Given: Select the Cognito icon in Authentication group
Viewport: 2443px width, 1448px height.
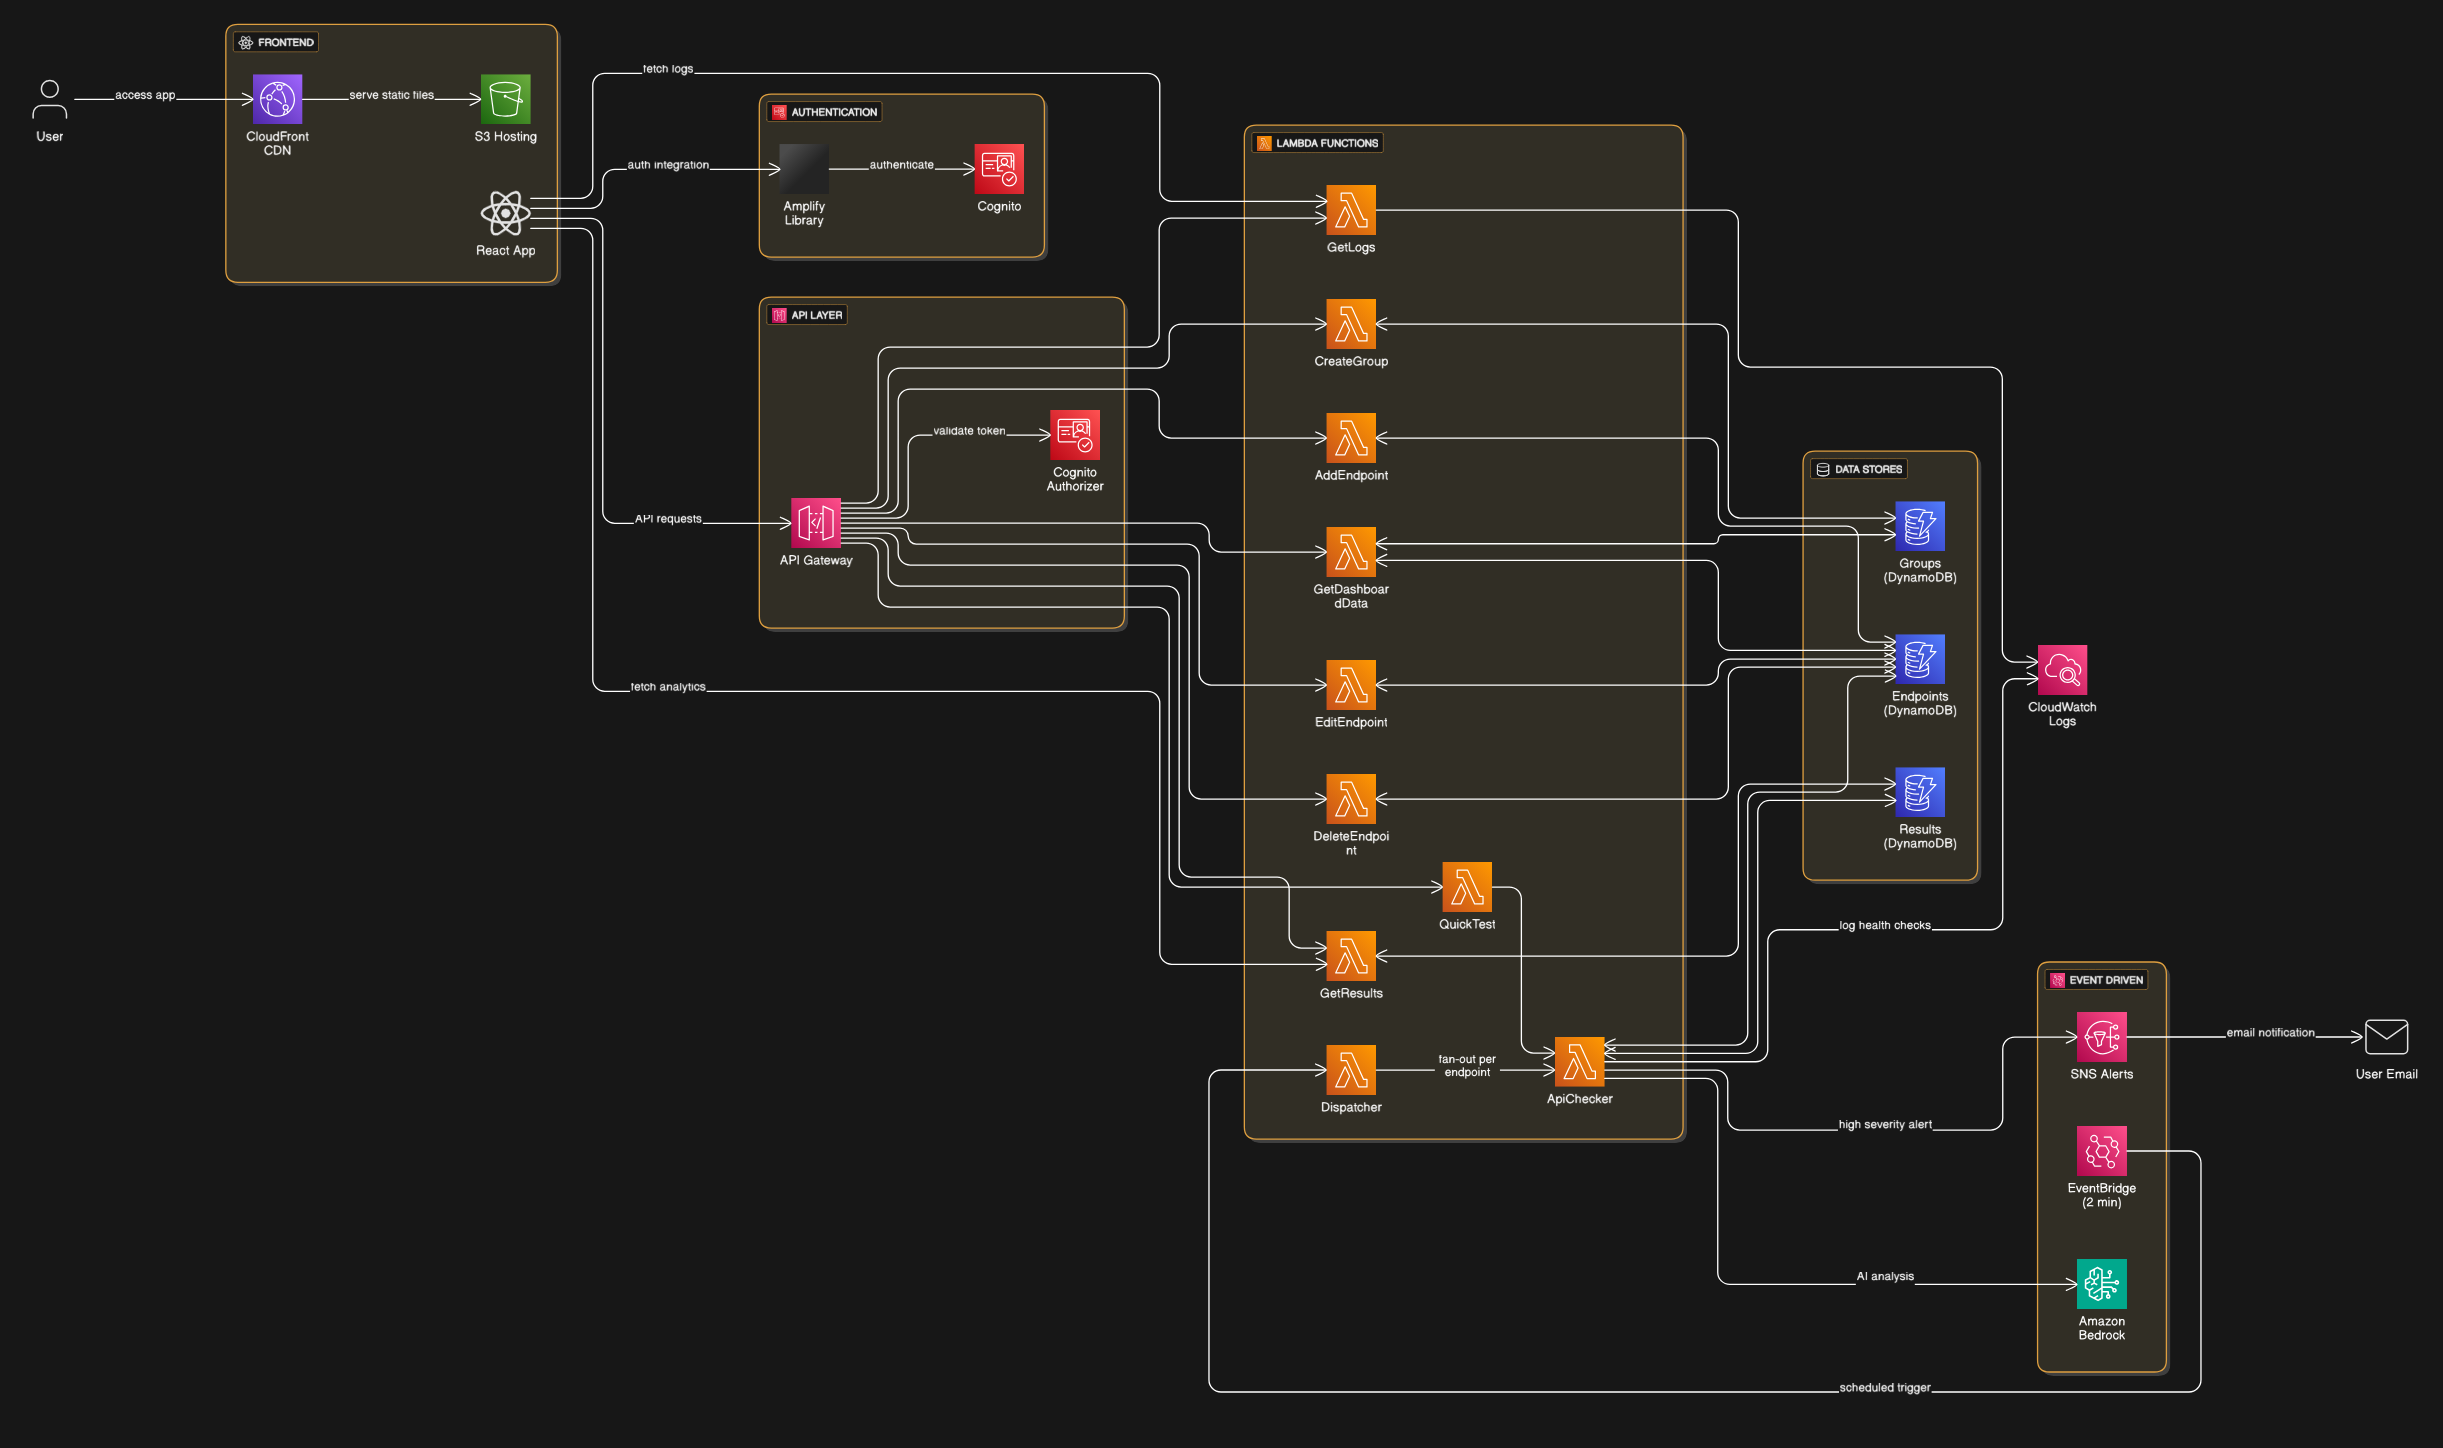Looking at the screenshot, I should 999,169.
